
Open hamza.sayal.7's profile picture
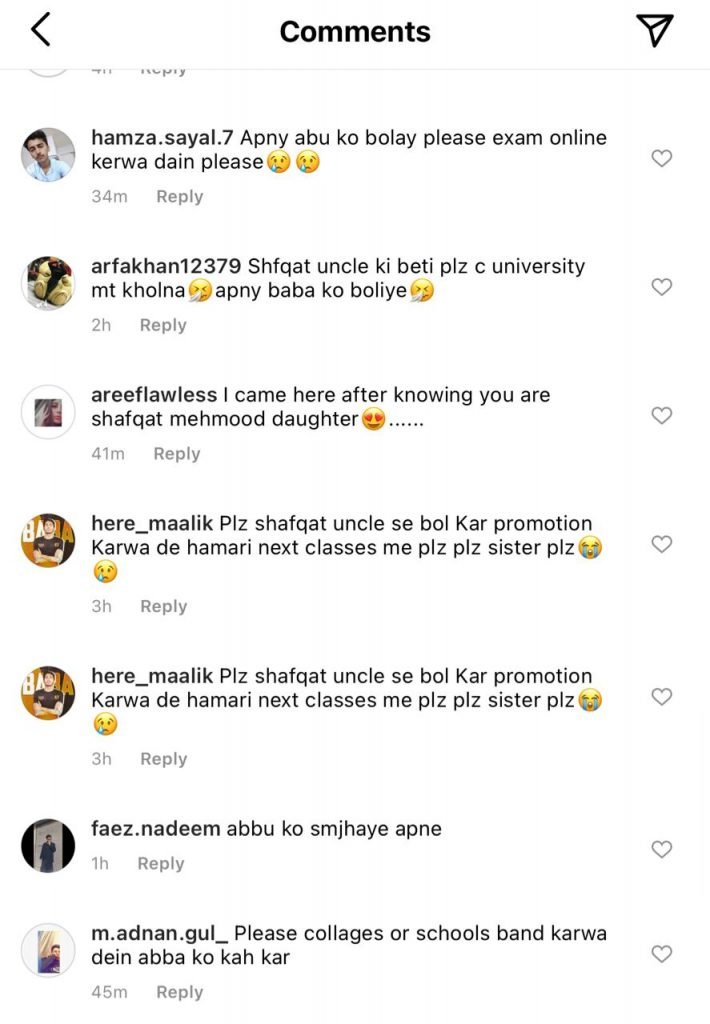pyautogui.click(x=48, y=155)
